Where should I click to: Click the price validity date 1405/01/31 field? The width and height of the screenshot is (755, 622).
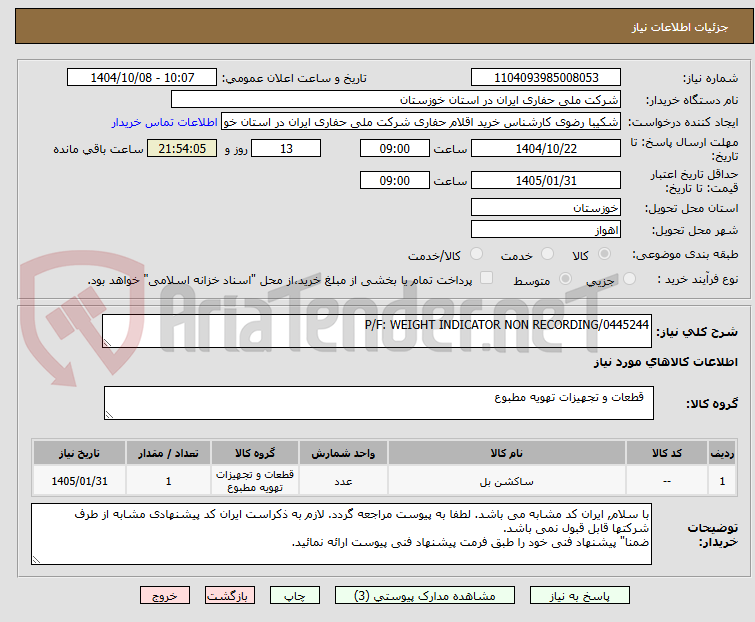[546, 181]
